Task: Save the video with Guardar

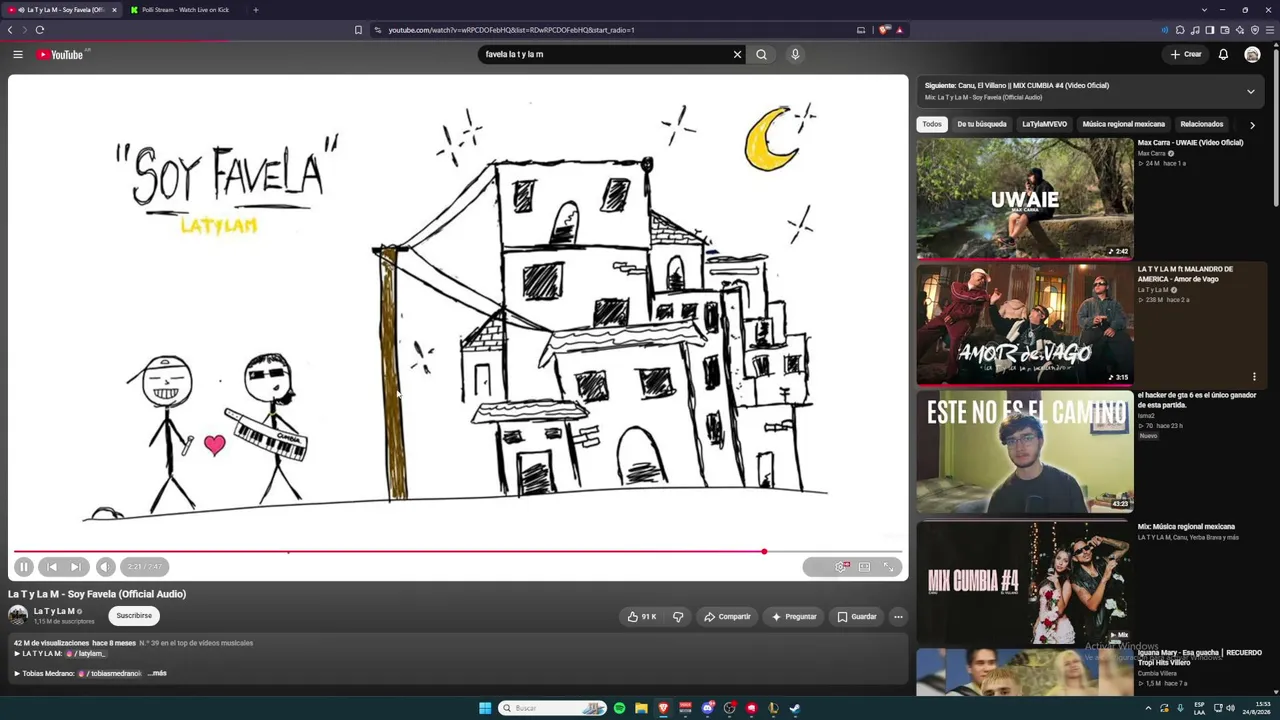Action: click(x=857, y=617)
